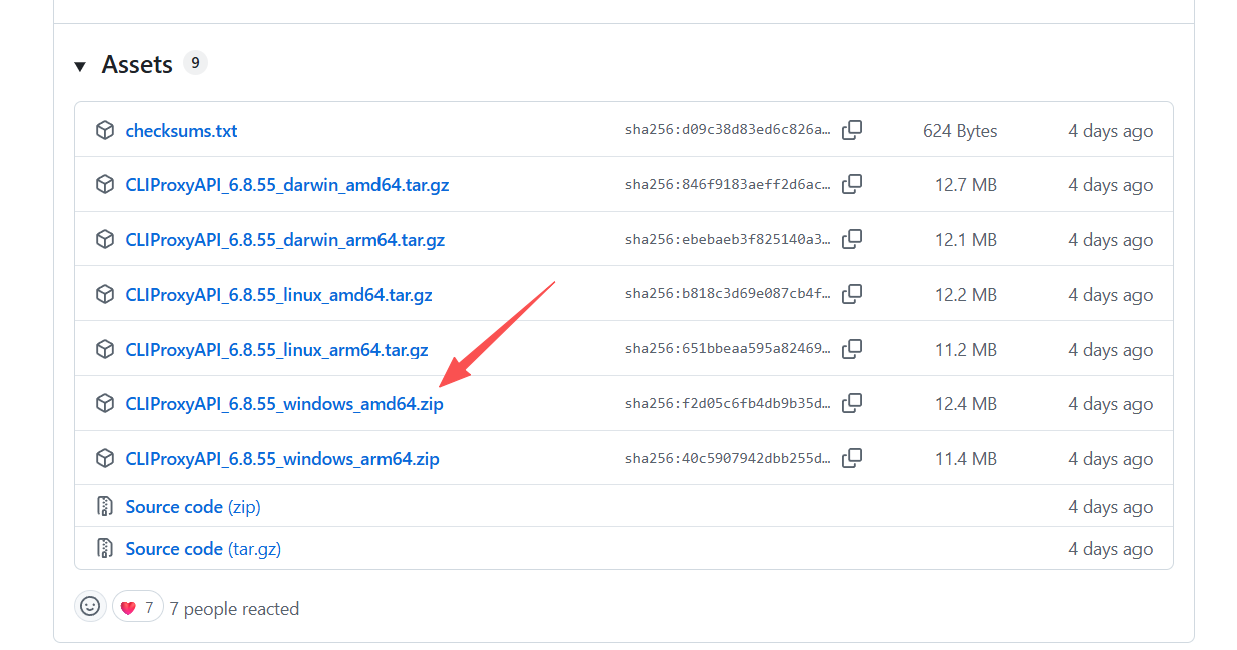Select hash text sha256:651bbeaa595a82469…
Viewport: 1237px width, 650px height.
coord(728,350)
